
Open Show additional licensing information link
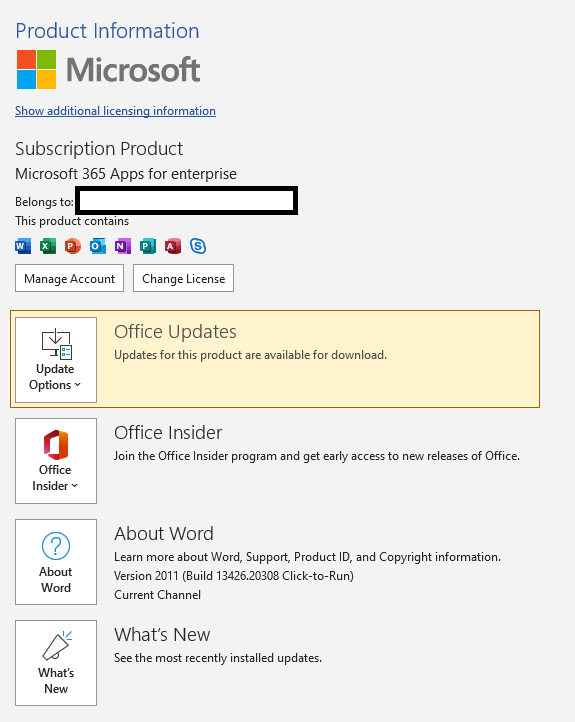click(115, 111)
